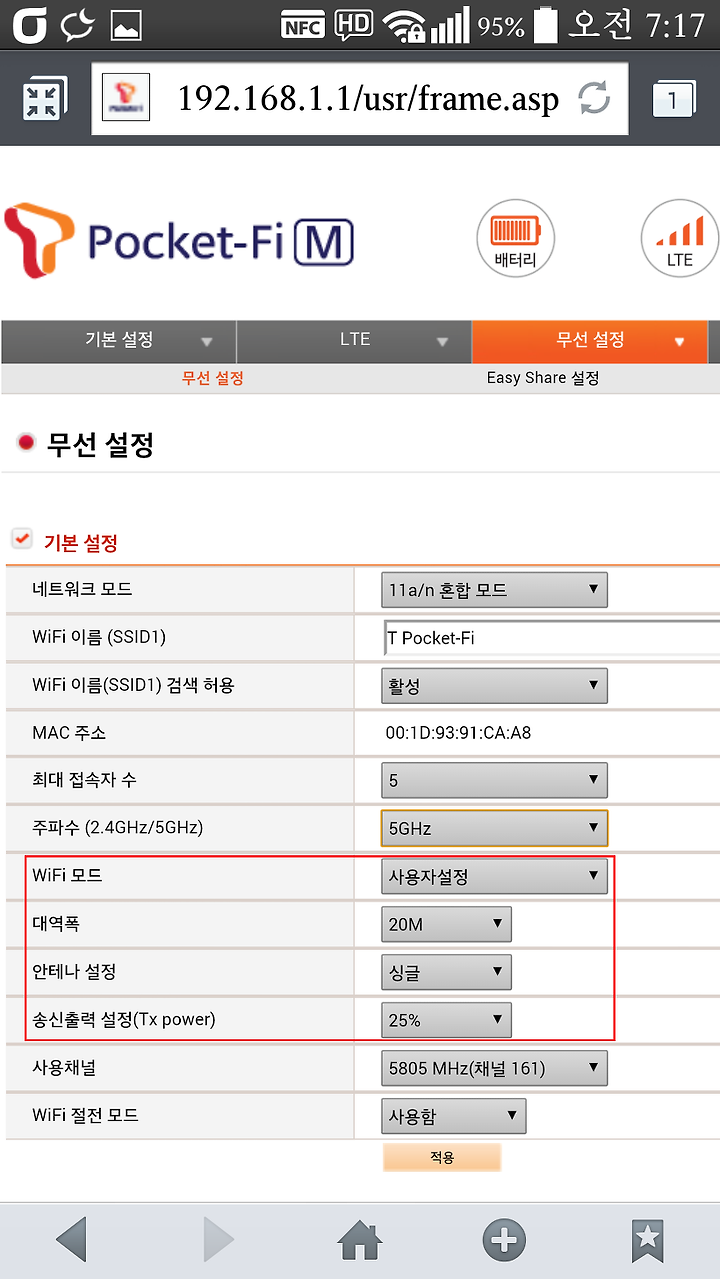
Task: Open the 사용채널 5805 MHz dropdown
Action: [495, 1068]
